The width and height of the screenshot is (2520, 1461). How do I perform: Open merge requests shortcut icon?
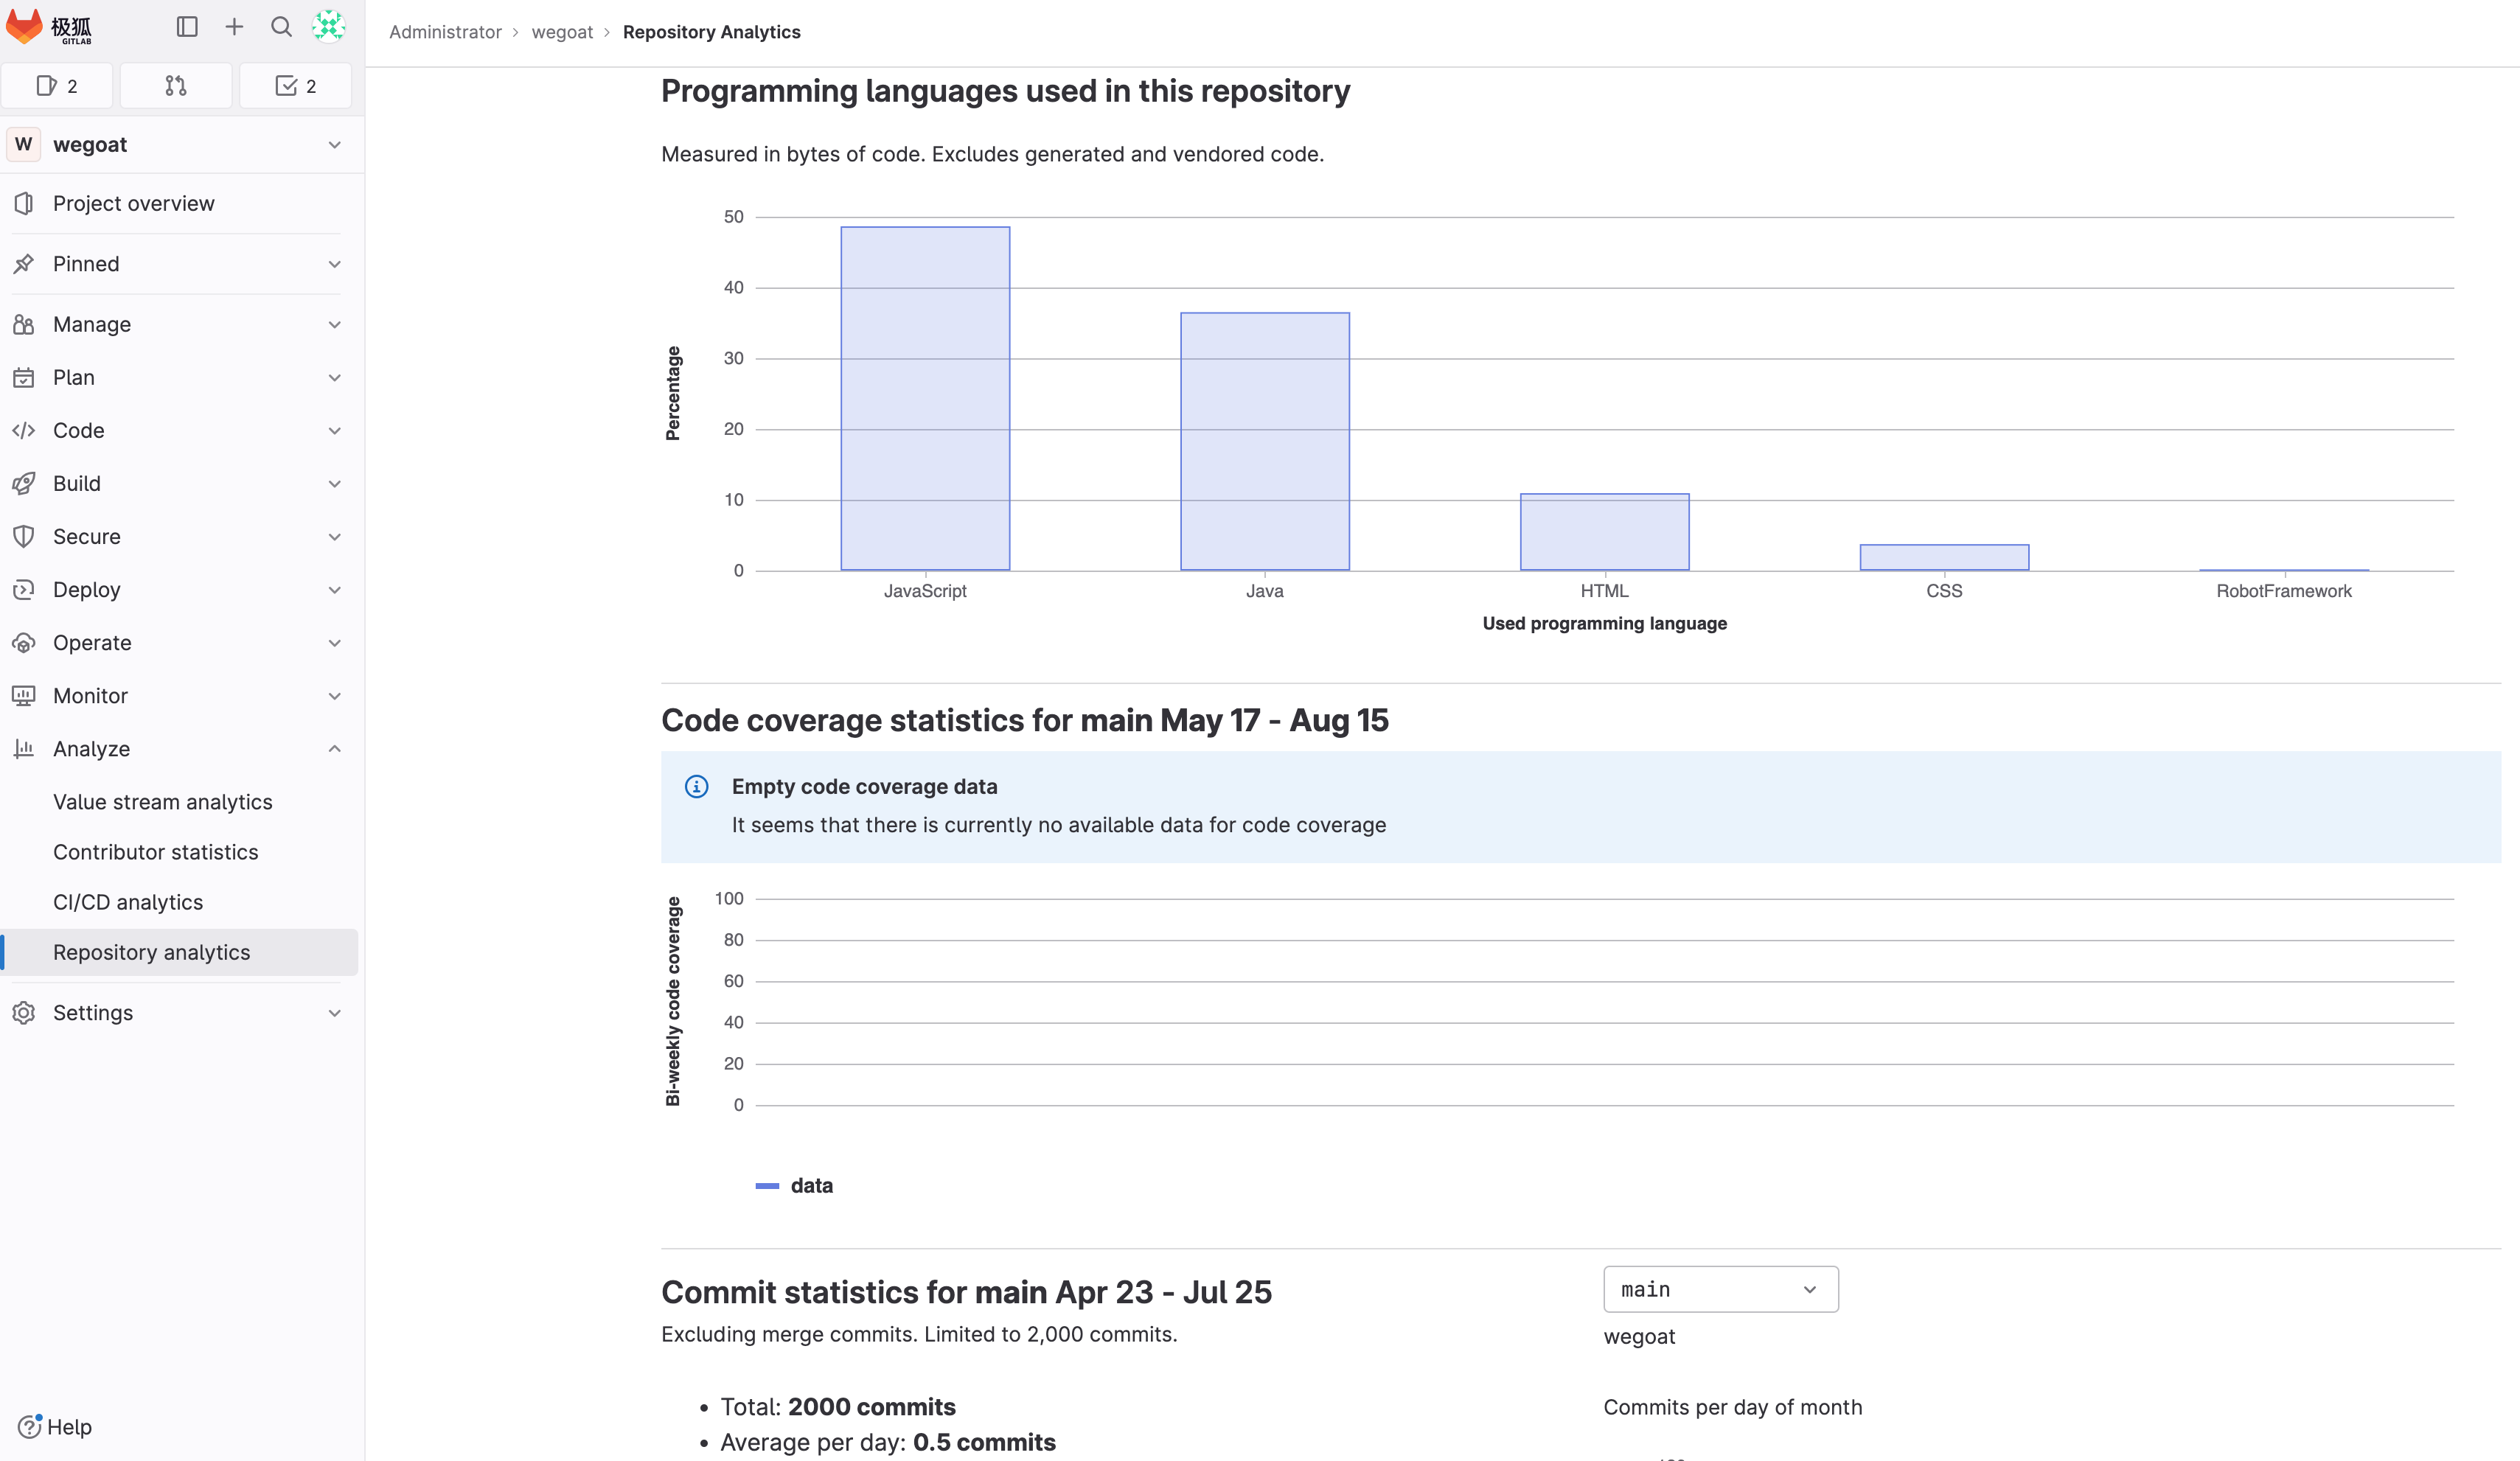click(176, 86)
